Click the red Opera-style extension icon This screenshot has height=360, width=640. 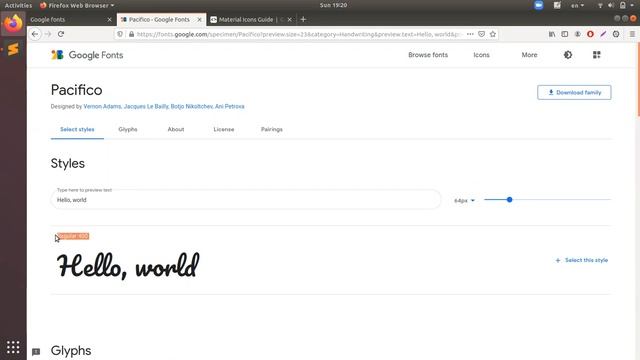[x=590, y=34]
